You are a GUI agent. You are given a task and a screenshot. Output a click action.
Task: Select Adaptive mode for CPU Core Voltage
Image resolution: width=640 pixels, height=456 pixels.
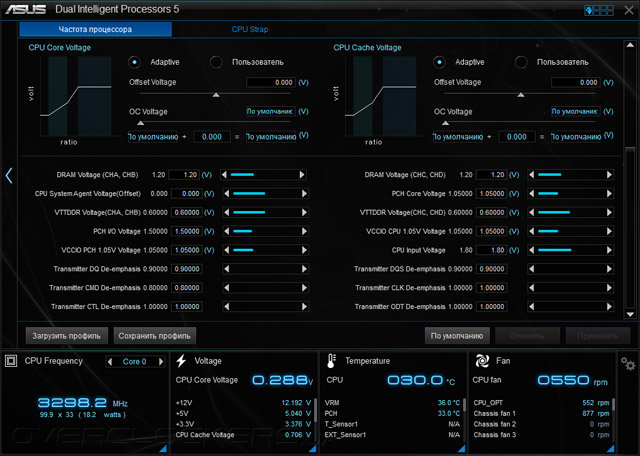tap(134, 62)
